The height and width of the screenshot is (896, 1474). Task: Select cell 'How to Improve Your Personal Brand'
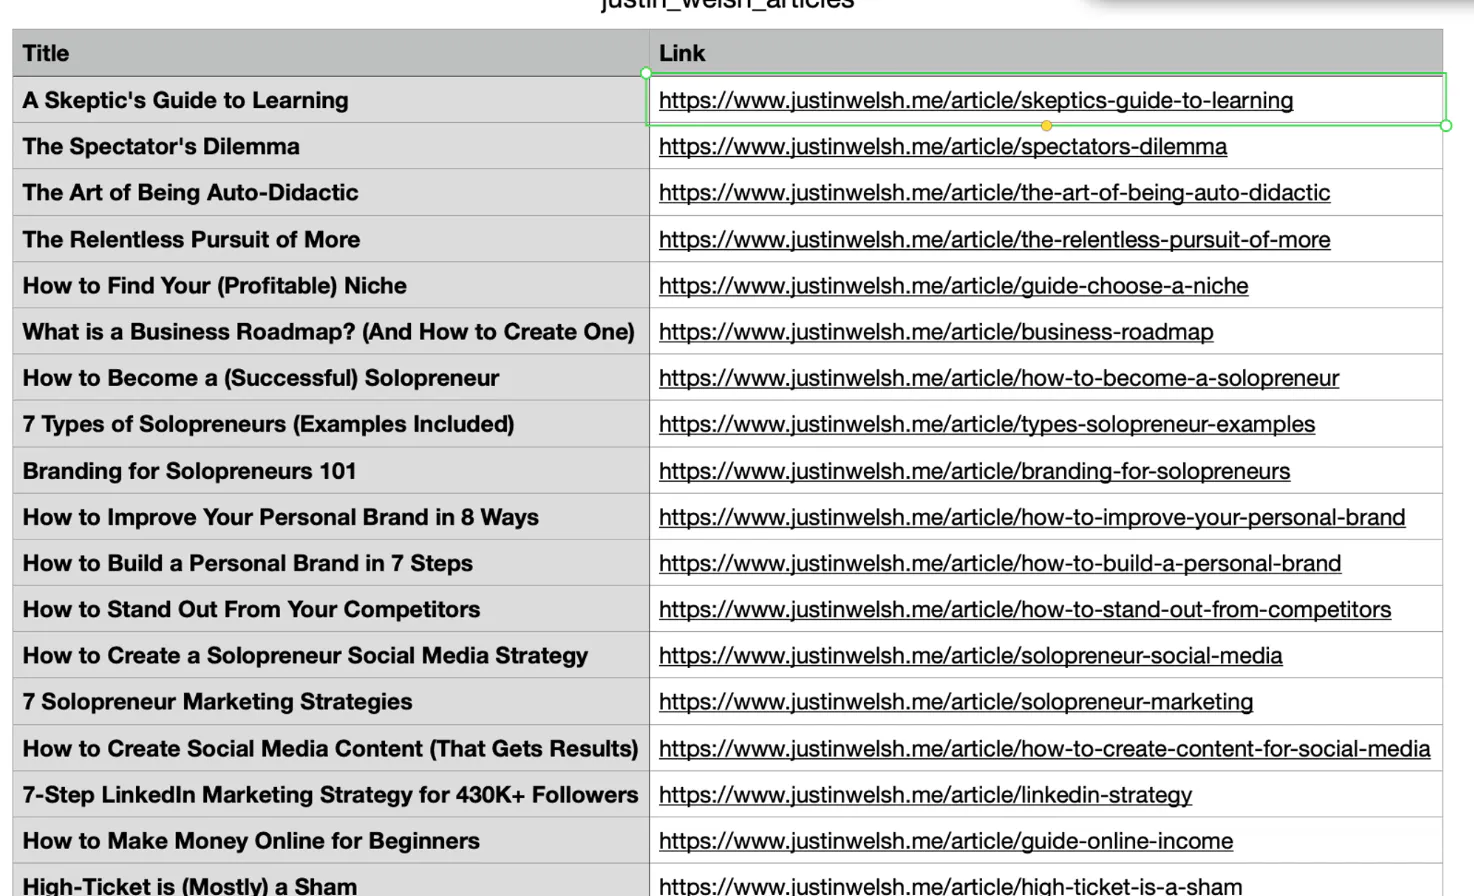[331, 517]
